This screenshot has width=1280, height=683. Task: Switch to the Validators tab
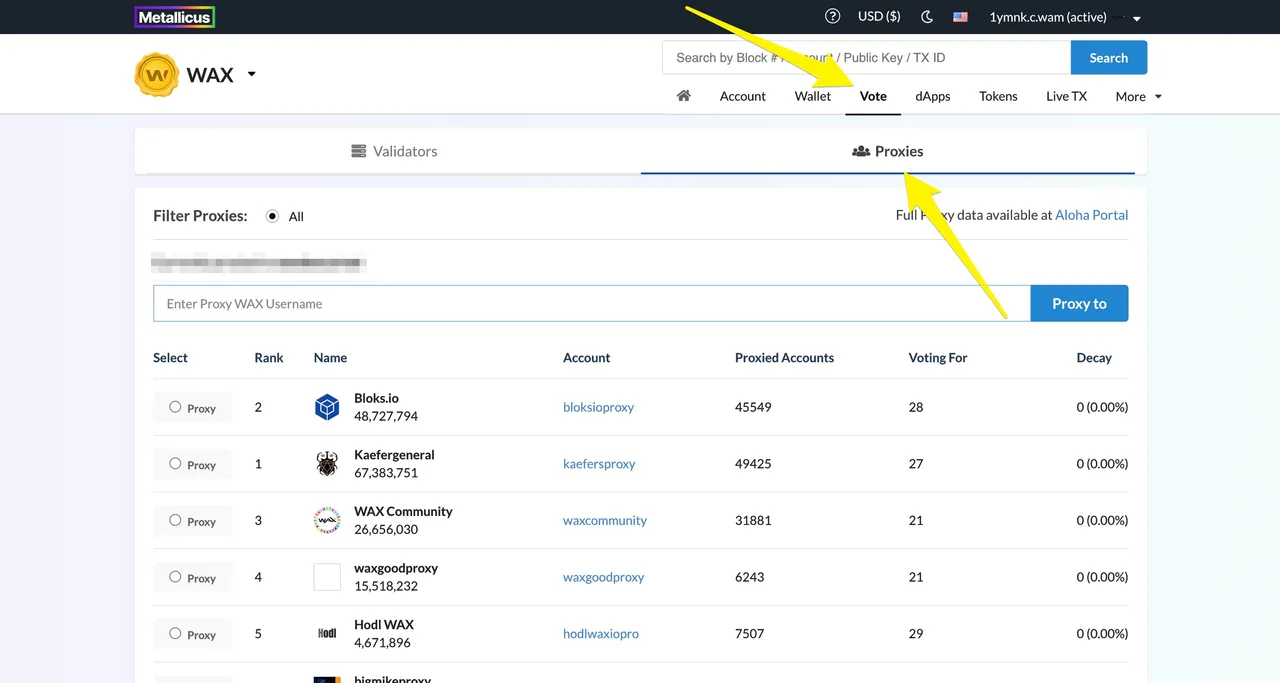click(394, 151)
